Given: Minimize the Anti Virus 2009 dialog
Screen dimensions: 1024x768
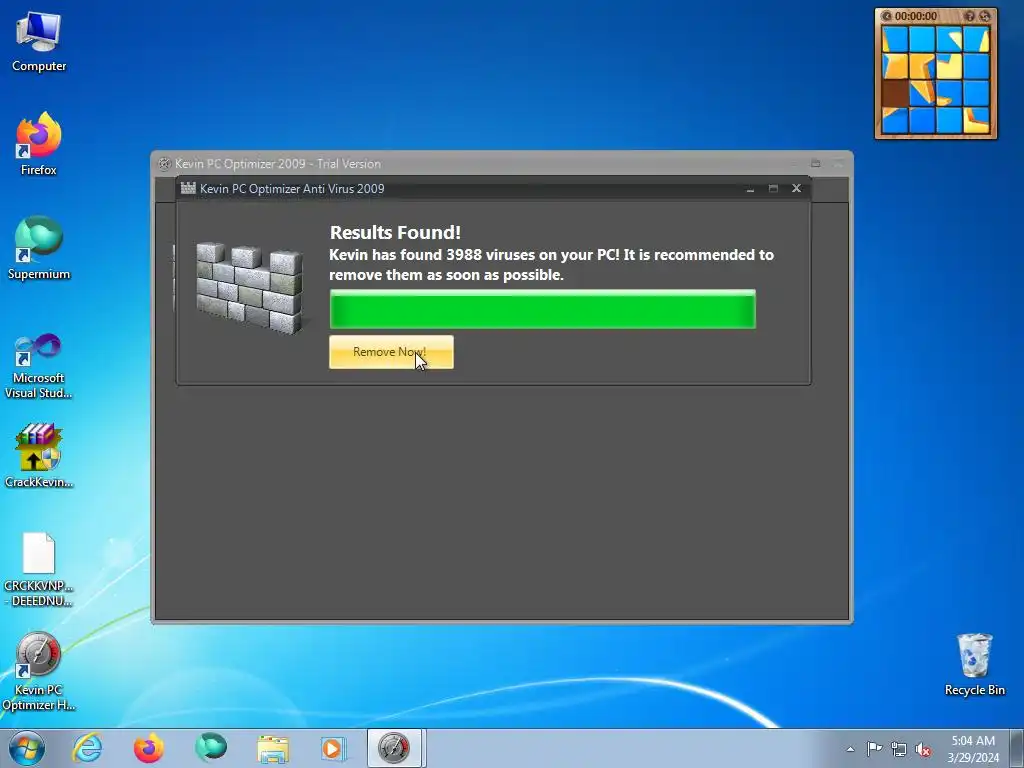Looking at the screenshot, I should click(x=750, y=188).
